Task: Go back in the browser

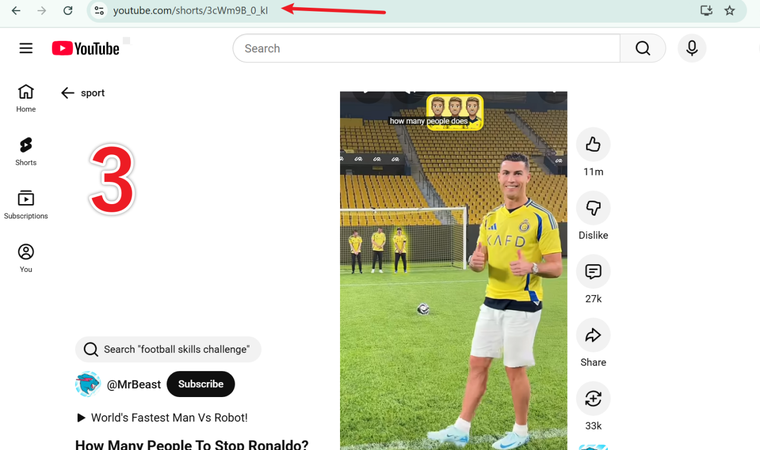Action: [16, 10]
